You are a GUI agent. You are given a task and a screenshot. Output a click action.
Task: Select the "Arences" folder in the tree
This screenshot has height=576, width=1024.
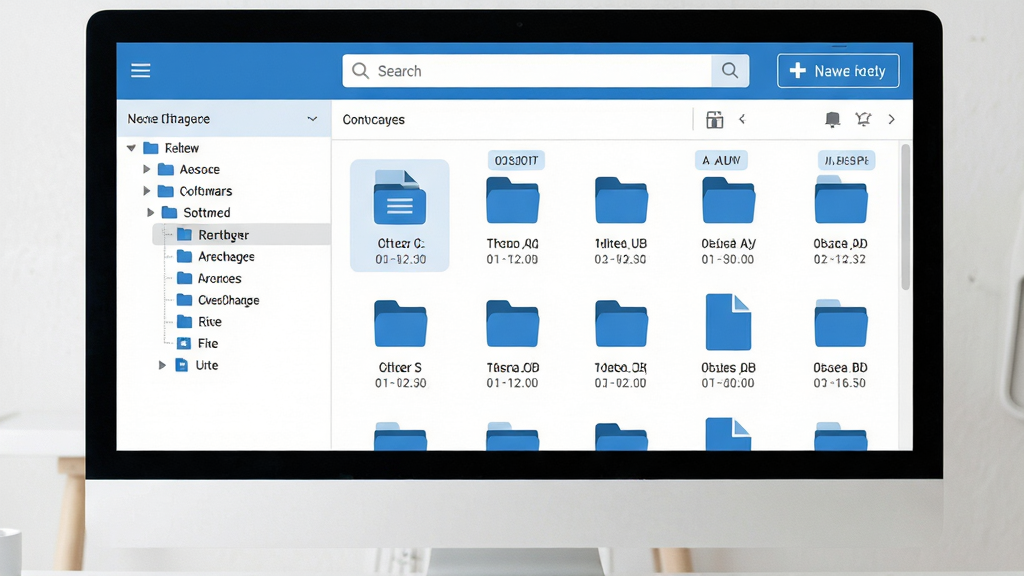(x=219, y=278)
